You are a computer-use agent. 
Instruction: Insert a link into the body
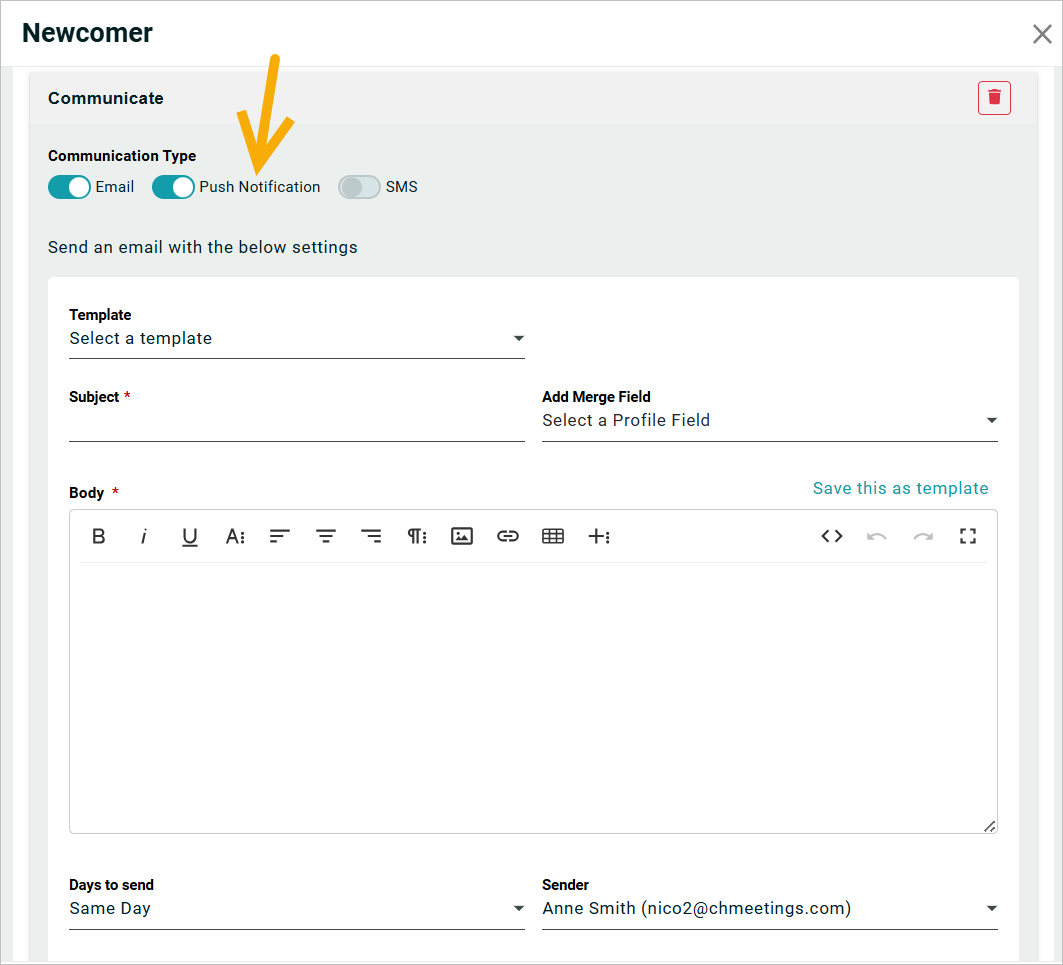coord(507,536)
